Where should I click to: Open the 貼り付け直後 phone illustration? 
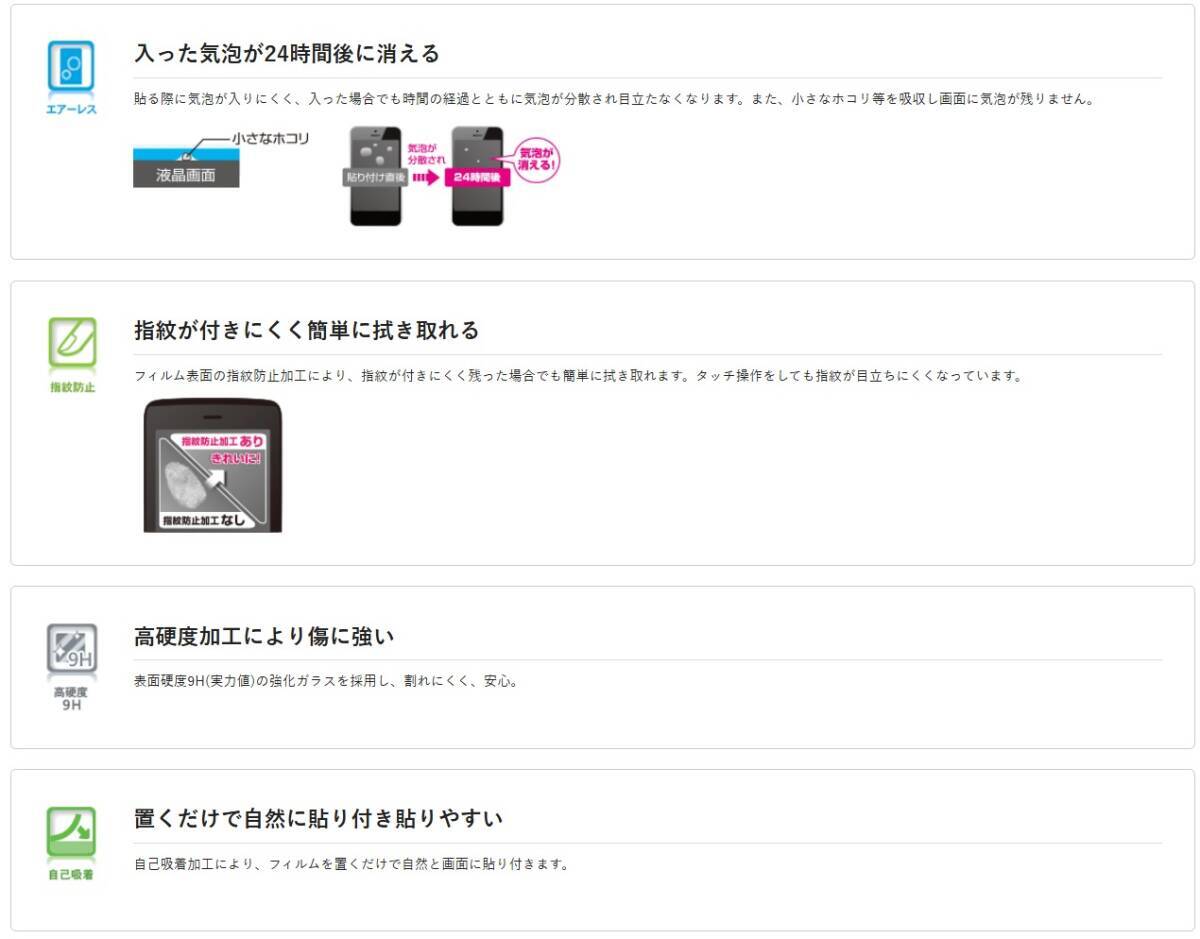(375, 176)
